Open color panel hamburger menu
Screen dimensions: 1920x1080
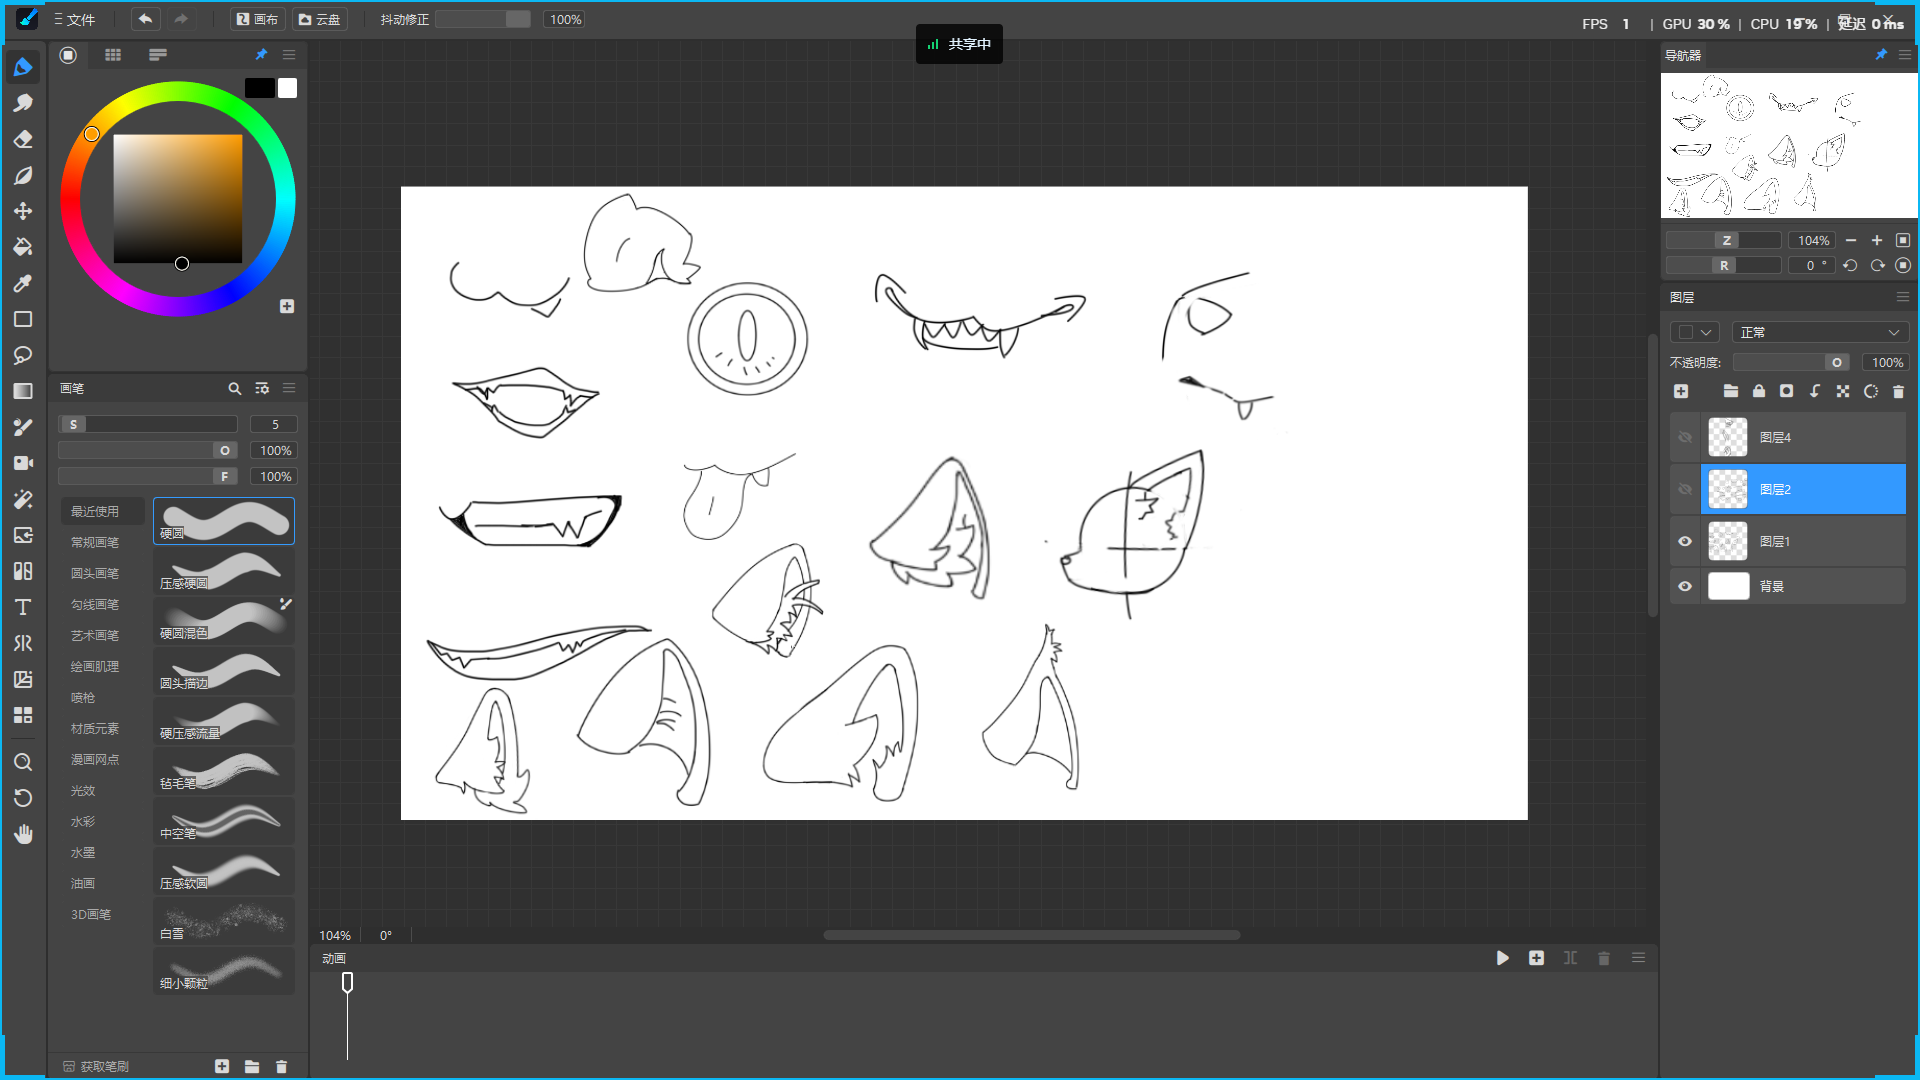289,55
